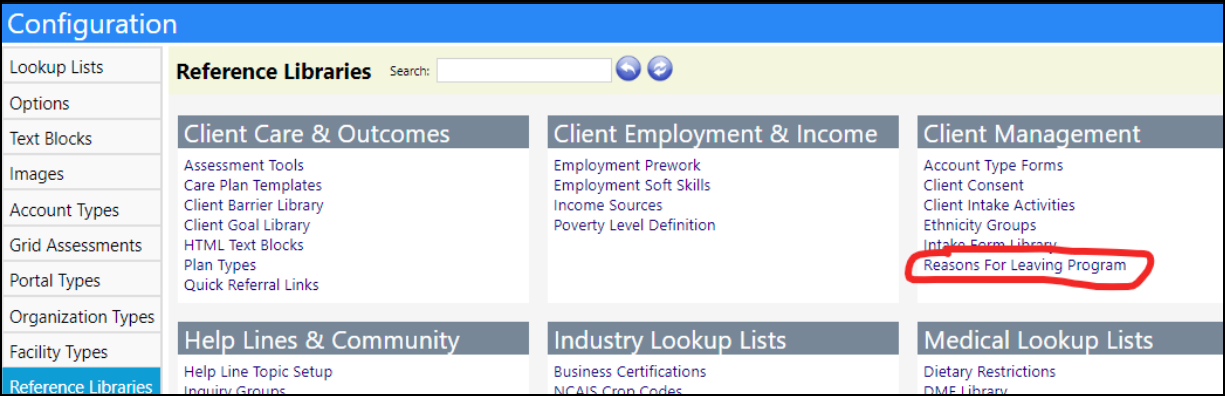Image resolution: width=1225 pixels, height=396 pixels.
Task: Open Assessment Tools link
Action: [x=244, y=165]
